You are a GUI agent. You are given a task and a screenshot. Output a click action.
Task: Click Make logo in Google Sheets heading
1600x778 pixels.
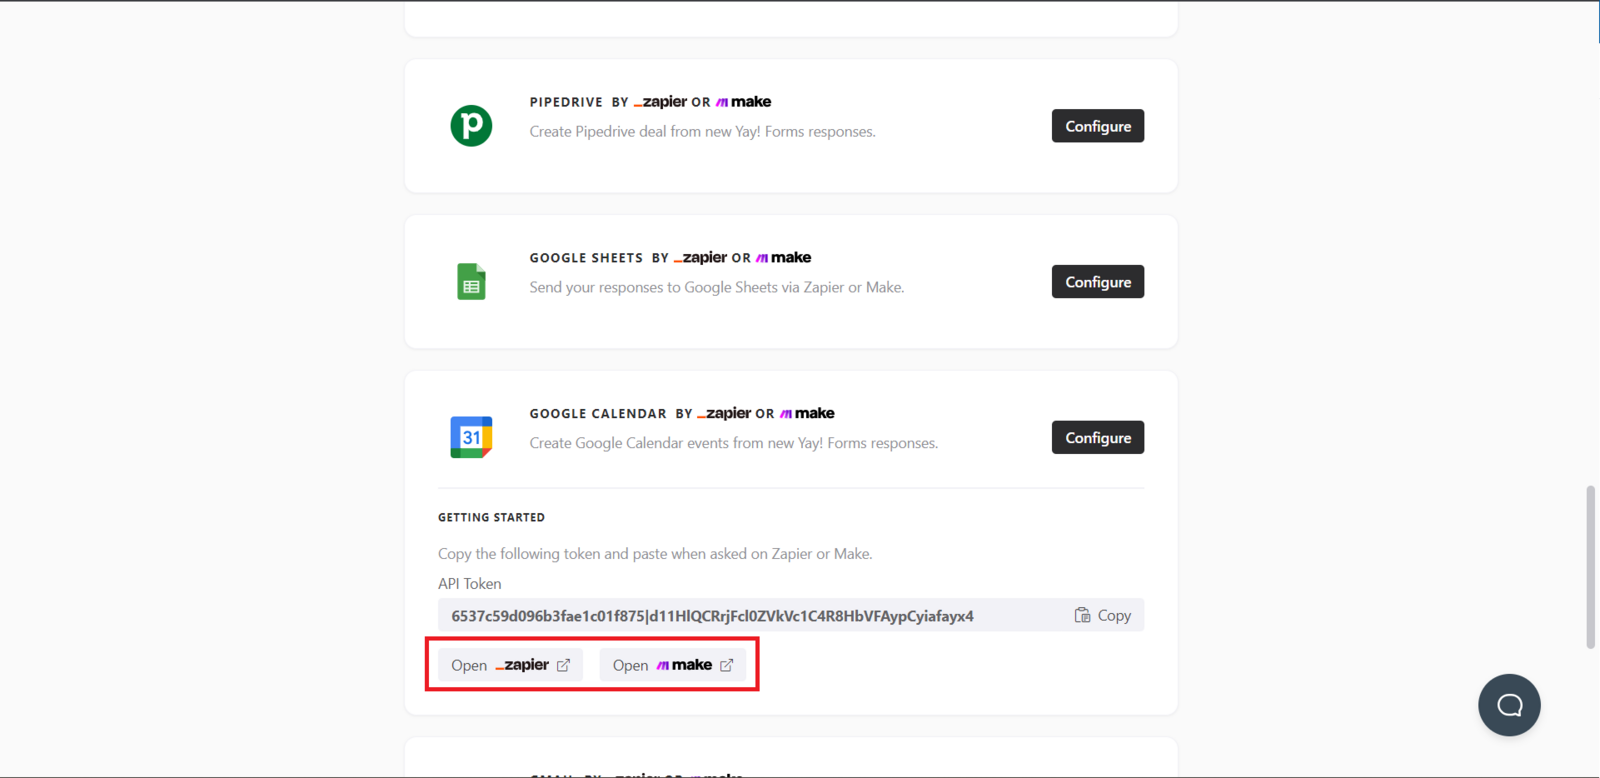[784, 258]
